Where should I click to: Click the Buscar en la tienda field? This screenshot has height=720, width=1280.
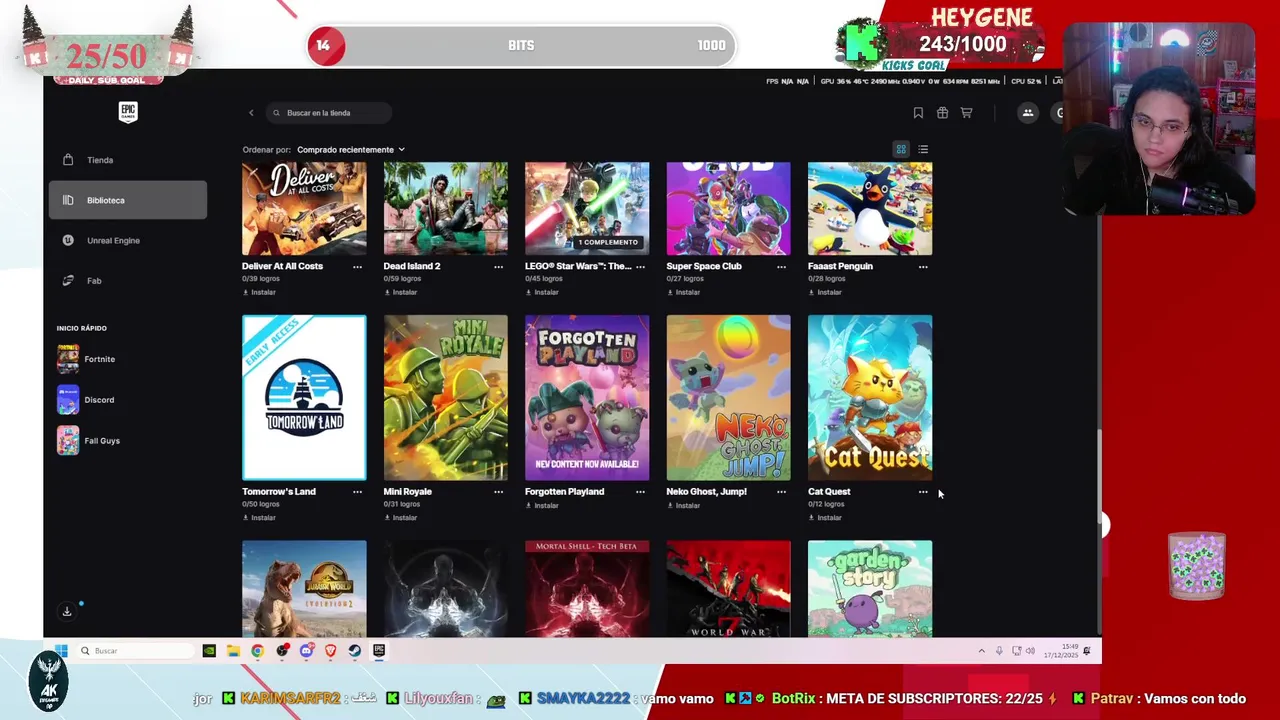point(328,113)
